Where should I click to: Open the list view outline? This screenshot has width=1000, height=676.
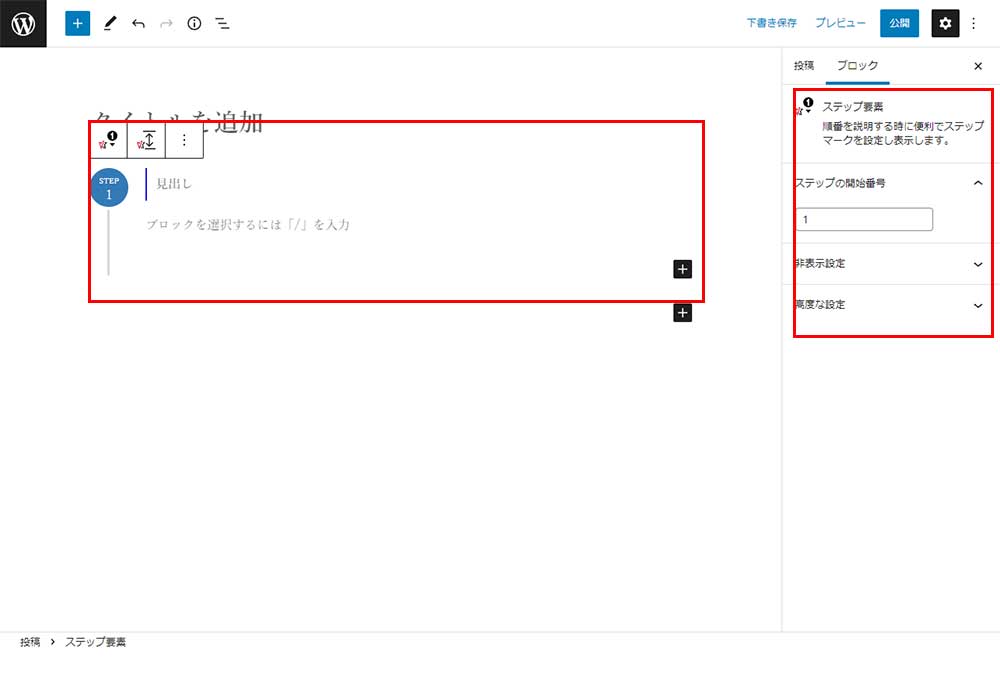tap(222, 23)
